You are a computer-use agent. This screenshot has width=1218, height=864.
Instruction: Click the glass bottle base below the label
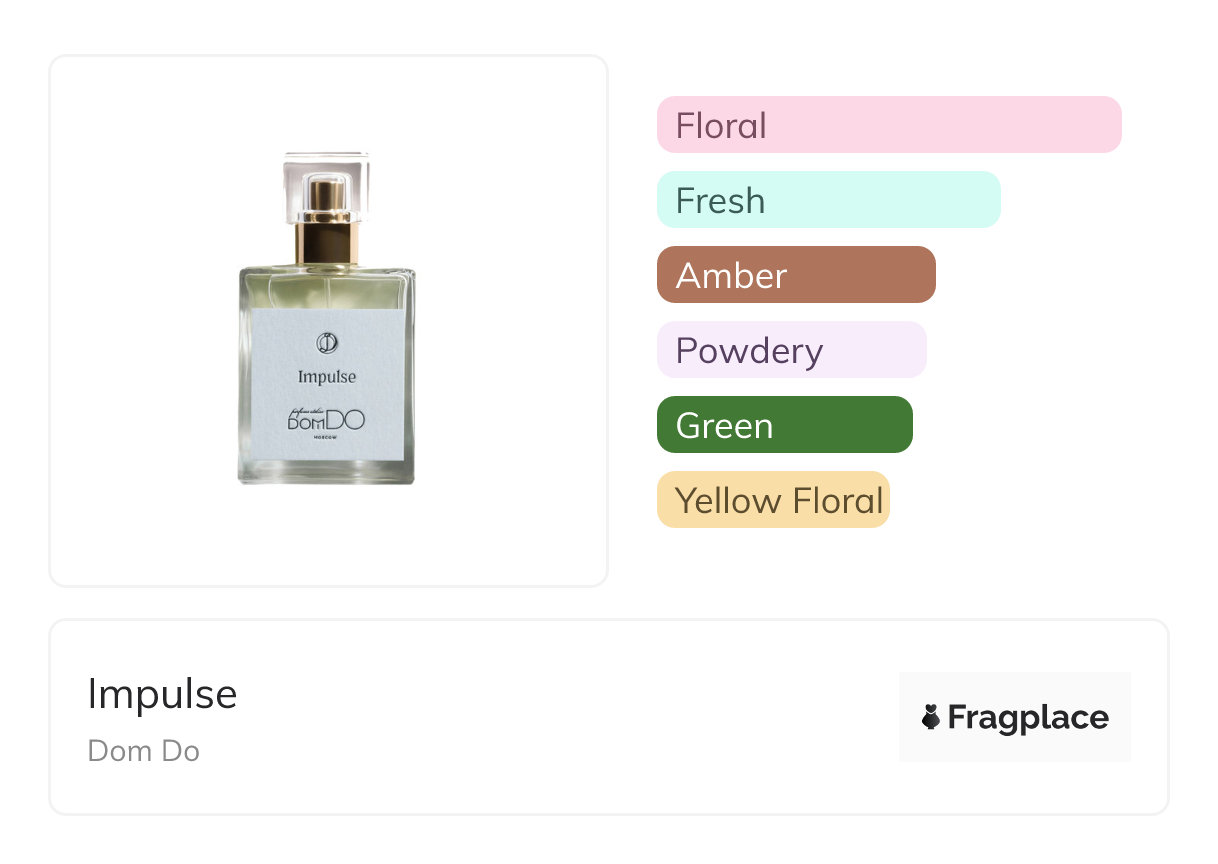pyautogui.click(x=327, y=473)
